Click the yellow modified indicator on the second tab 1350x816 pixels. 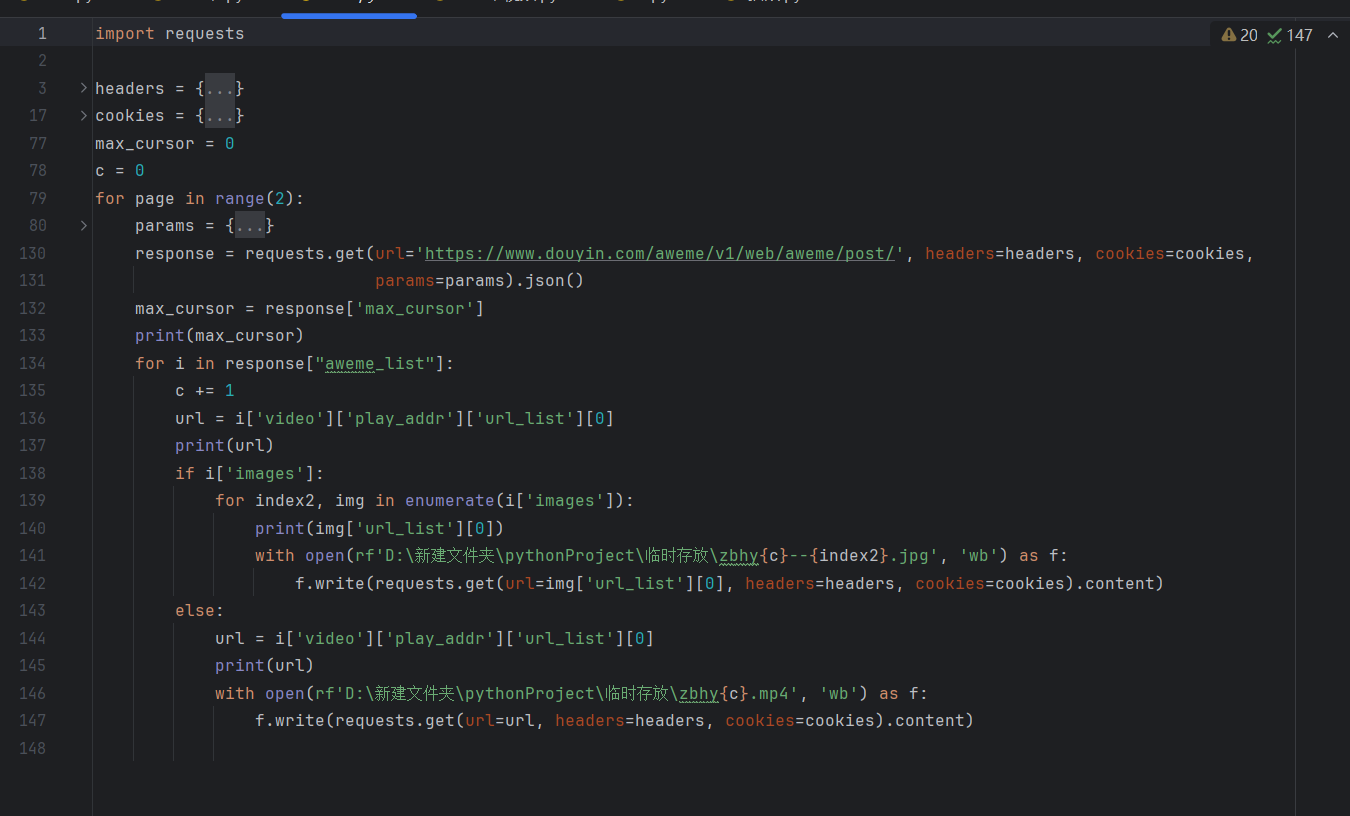(x=157, y=3)
